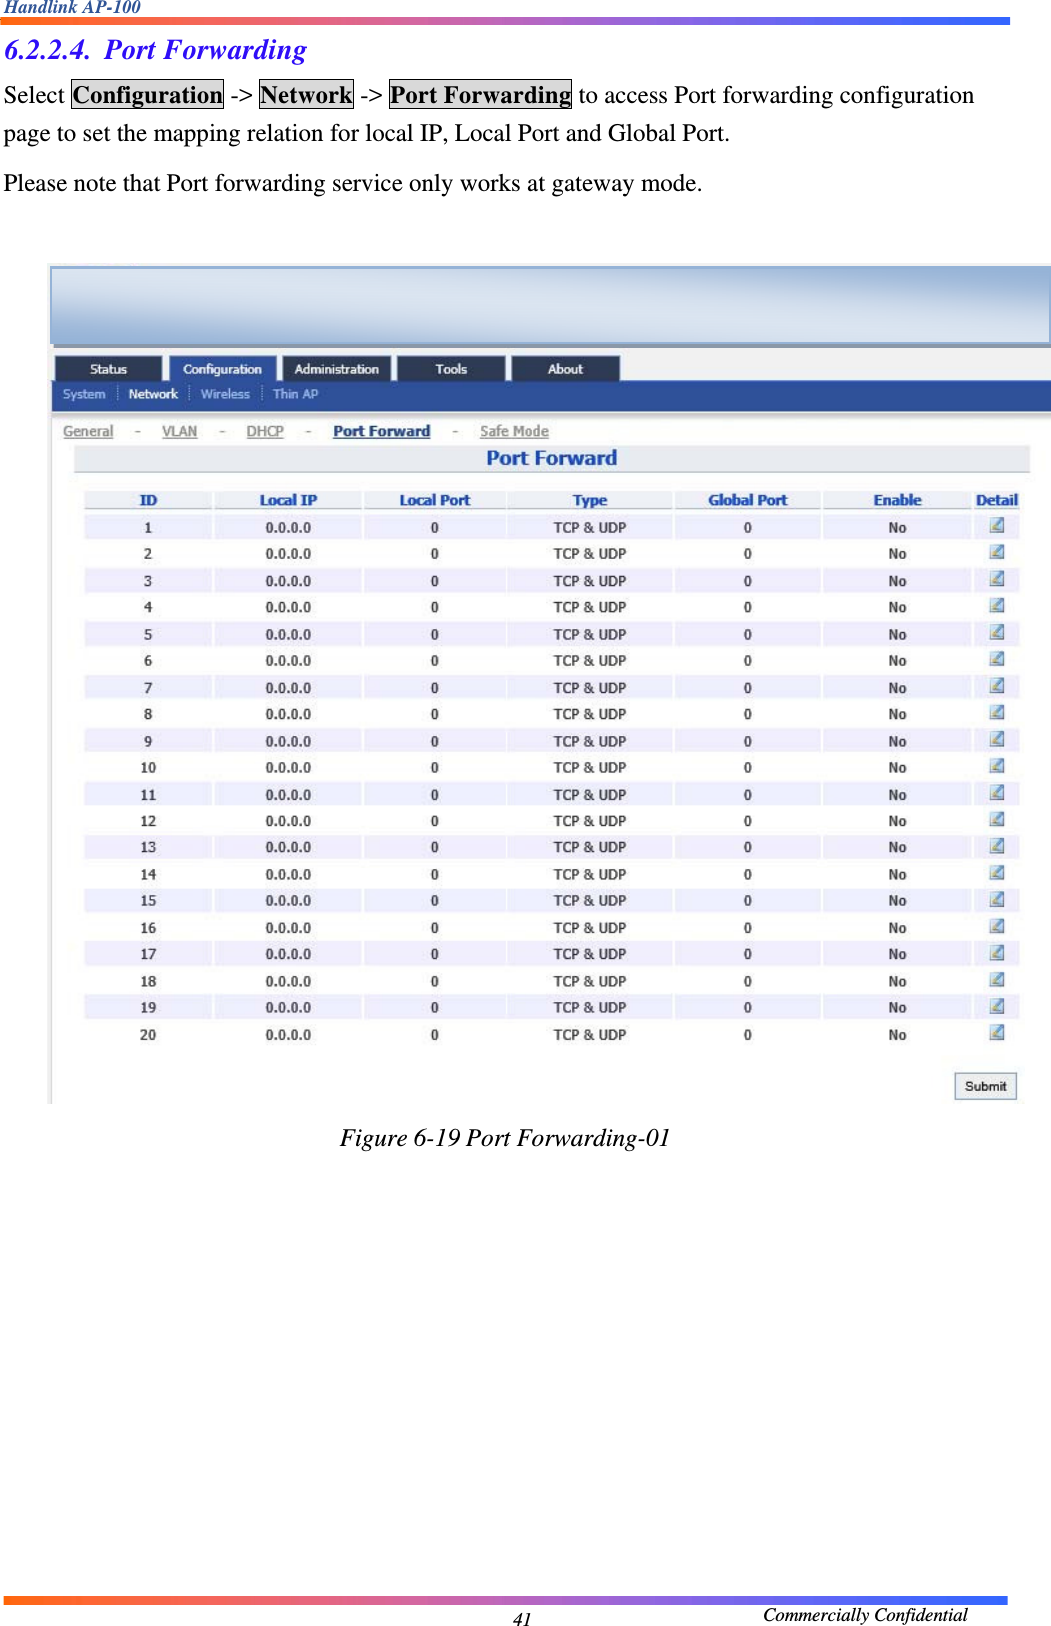This screenshot has width=1051, height=1626.
Task: Follow the DHCP link
Action: (x=265, y=431)
